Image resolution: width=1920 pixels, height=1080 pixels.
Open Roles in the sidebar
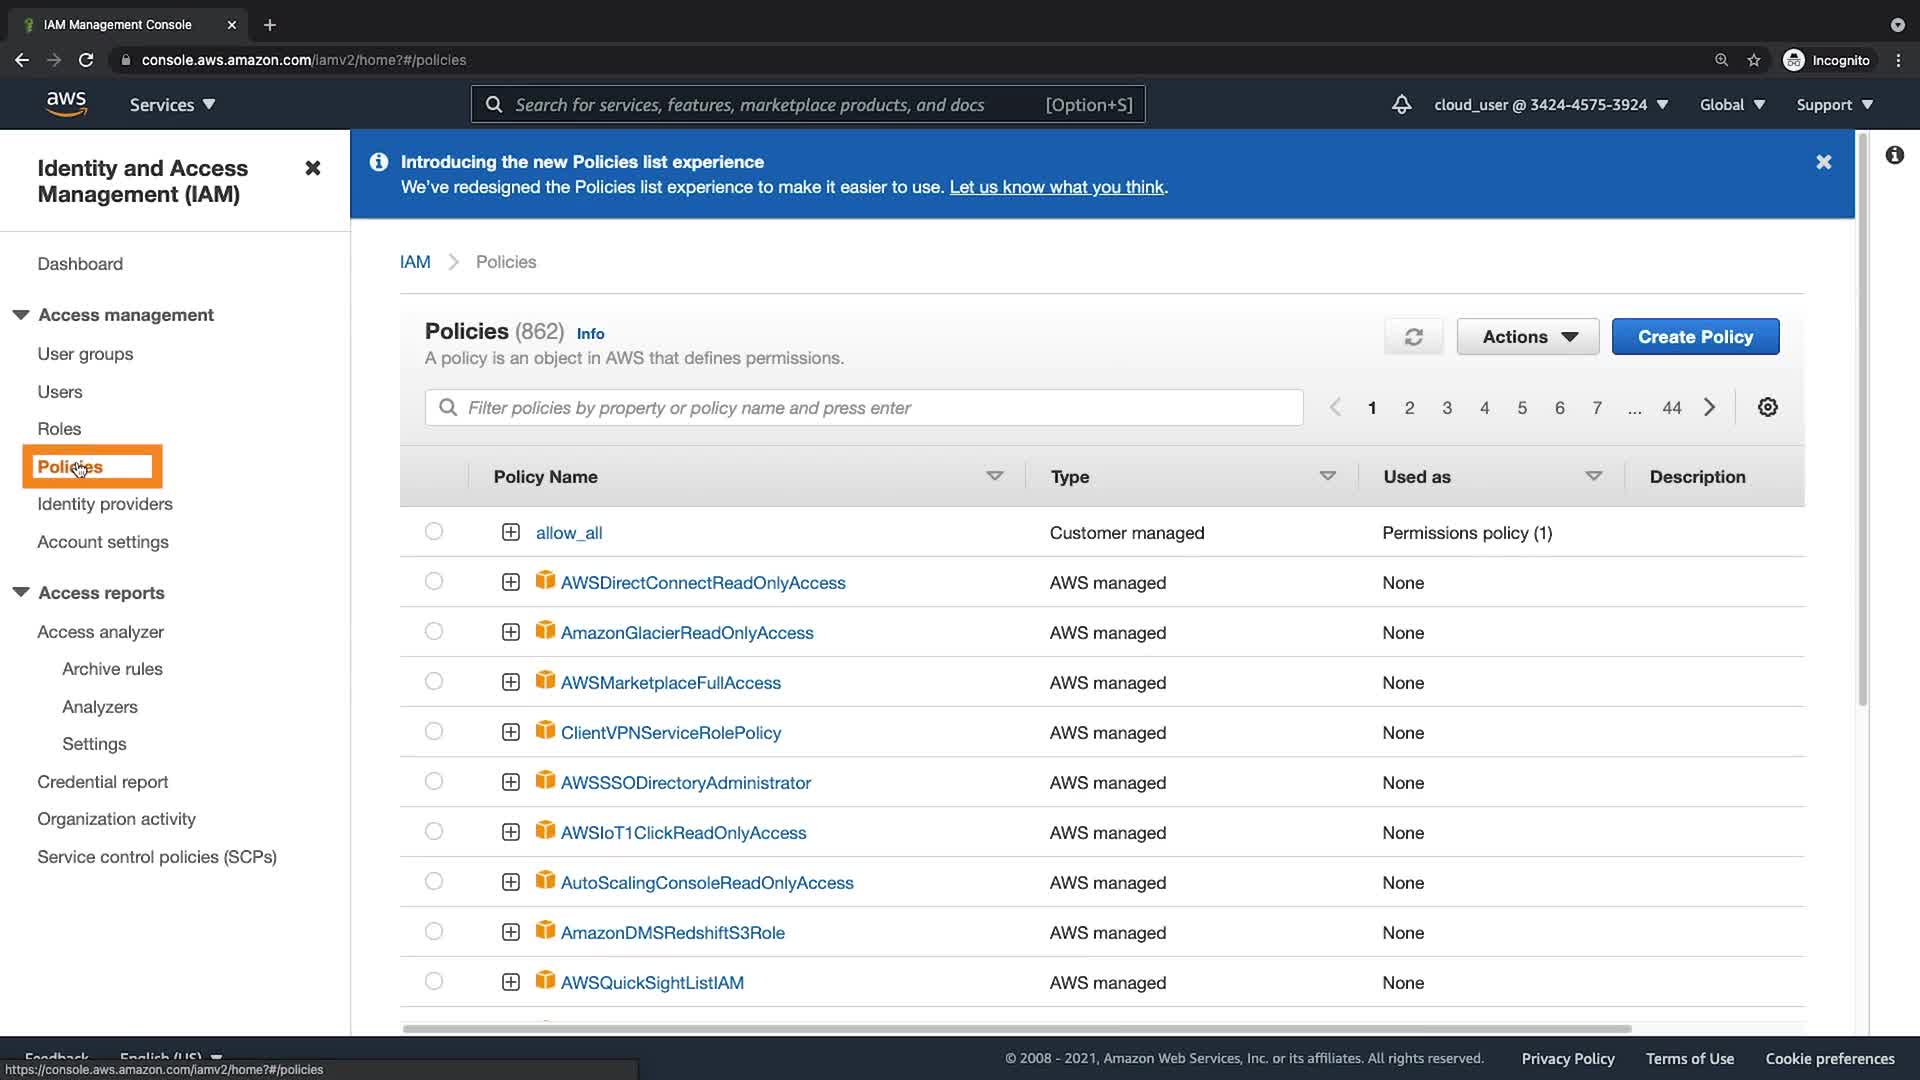pos(59,429)
